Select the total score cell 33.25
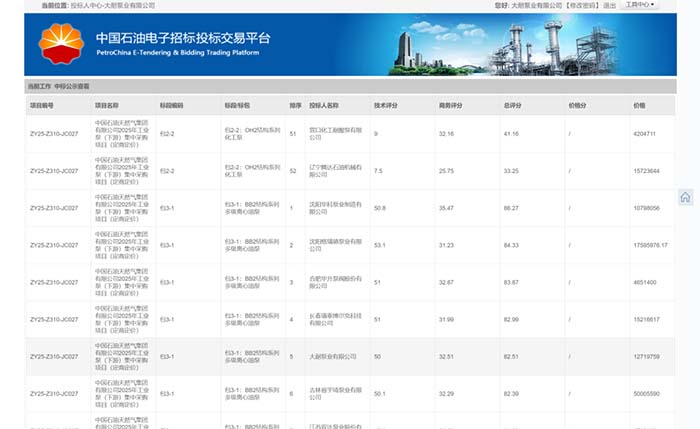Screen dimensions: 700x429 pos(511,171)
